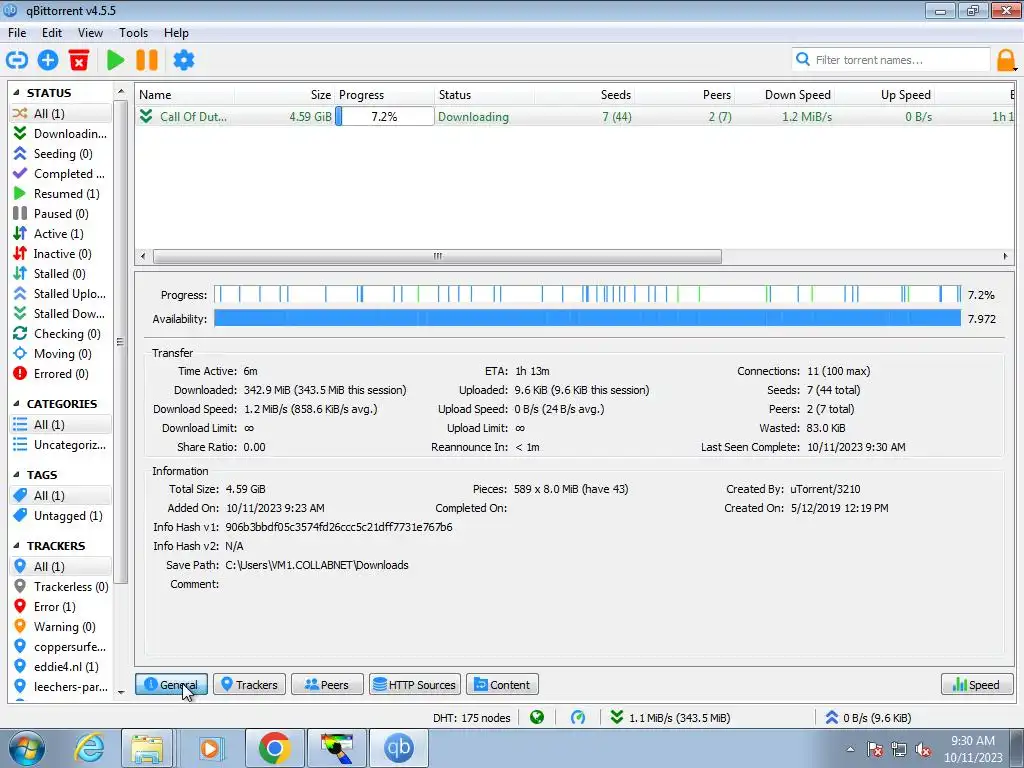Click the Filter torrent names search field
This screenshot has width=1024, height=768.
click(891, 60)
